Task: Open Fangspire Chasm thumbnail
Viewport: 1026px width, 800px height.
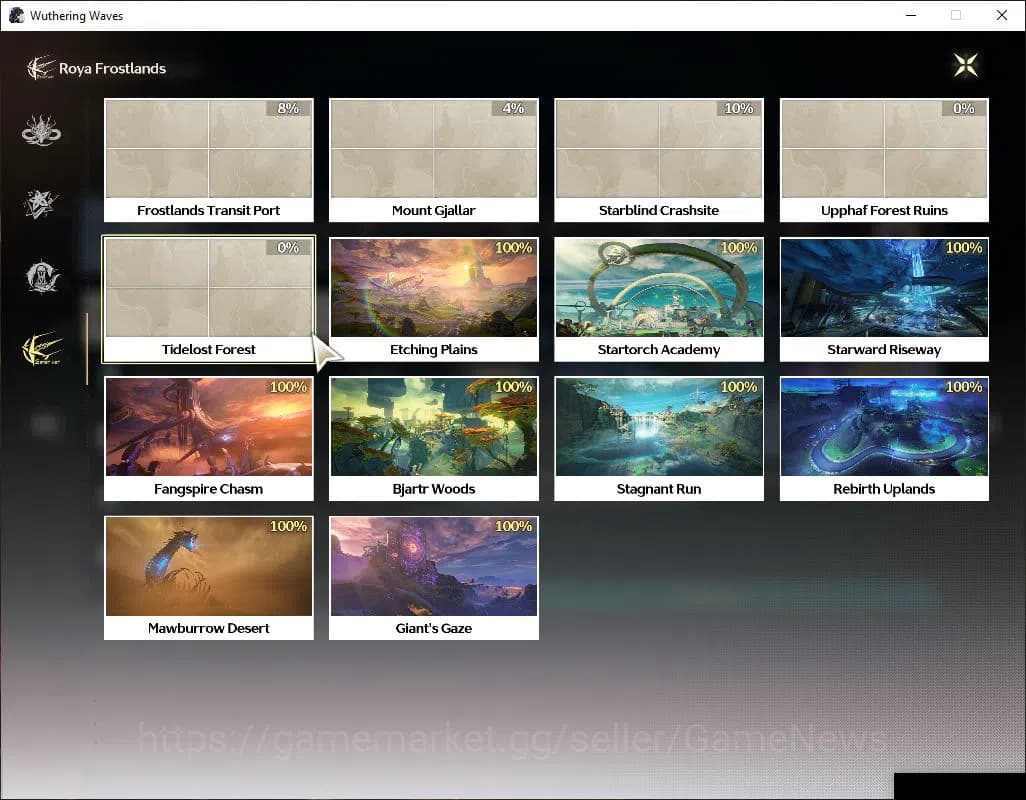Action: pos(209,426)
